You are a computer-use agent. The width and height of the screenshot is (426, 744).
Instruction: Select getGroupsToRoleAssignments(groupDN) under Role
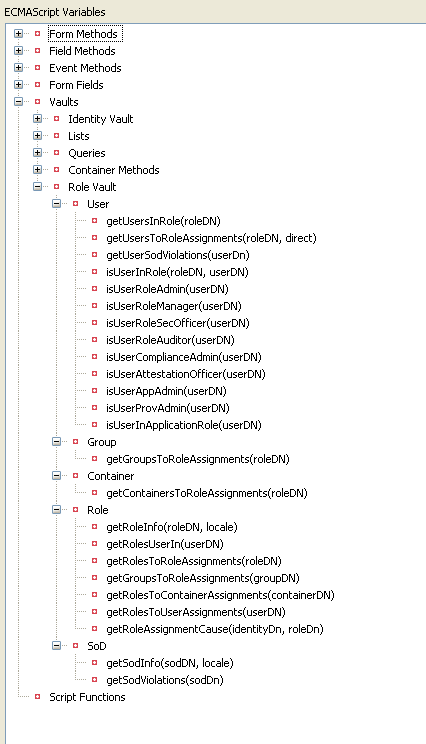tap(203, 578)
